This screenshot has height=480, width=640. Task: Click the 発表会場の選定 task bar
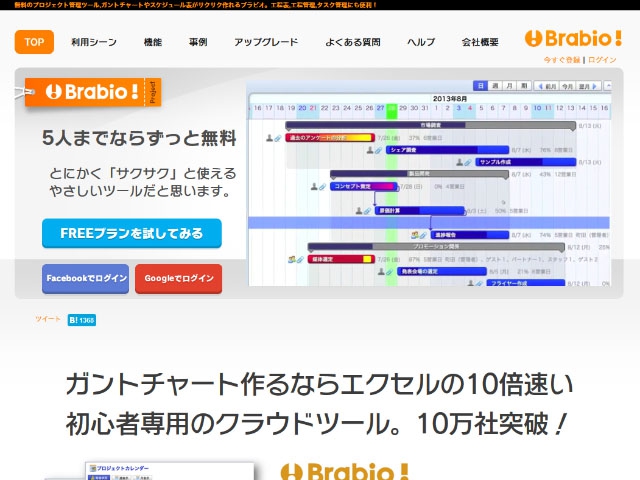(x=442, y=271)
